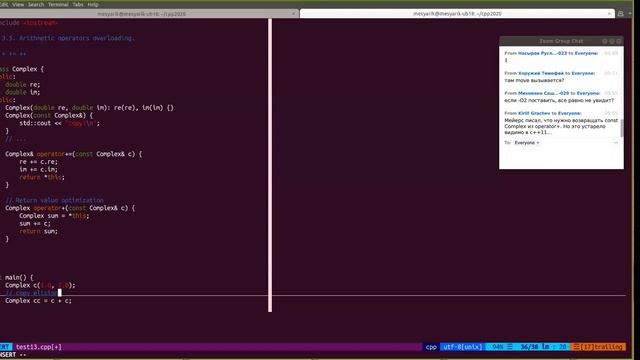The height and width of the screenshot is (360, 640).
Task: Open the Search menu
Action: point(36,4)
